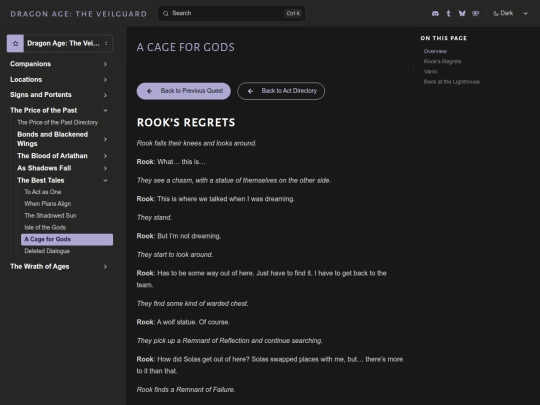Click the search magnifier icon
Image resolution: width=540 pixels, height=405 pixels.
(166, 13)
